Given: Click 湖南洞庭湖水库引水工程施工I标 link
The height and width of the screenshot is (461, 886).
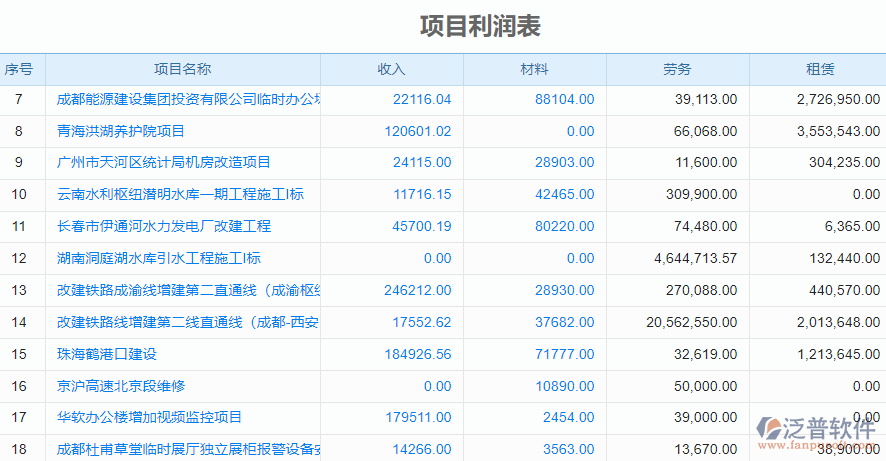Looking at the screenshot, I should coord(159,258).
